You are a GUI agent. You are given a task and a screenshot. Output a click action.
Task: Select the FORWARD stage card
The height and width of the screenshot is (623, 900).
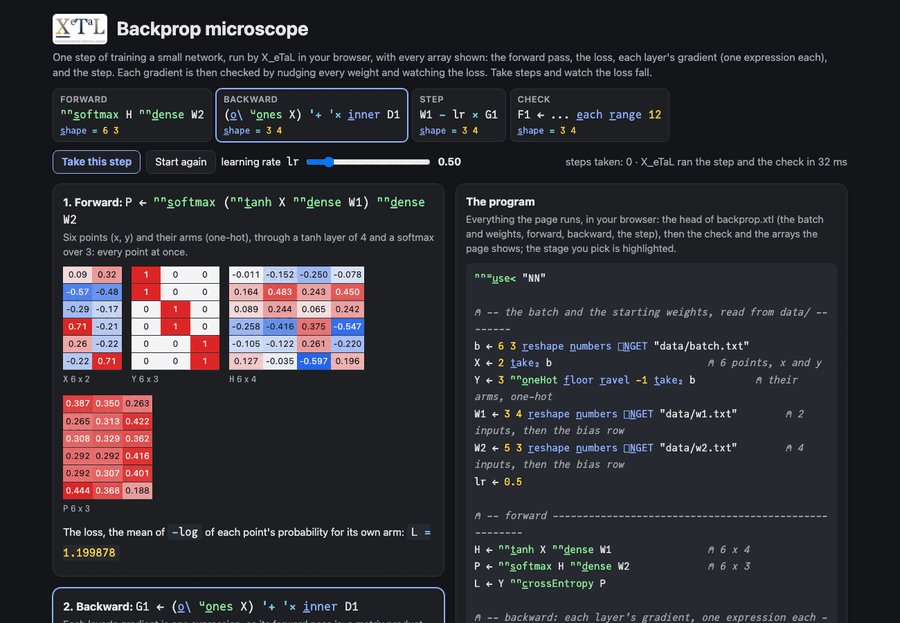click(132, 115)
